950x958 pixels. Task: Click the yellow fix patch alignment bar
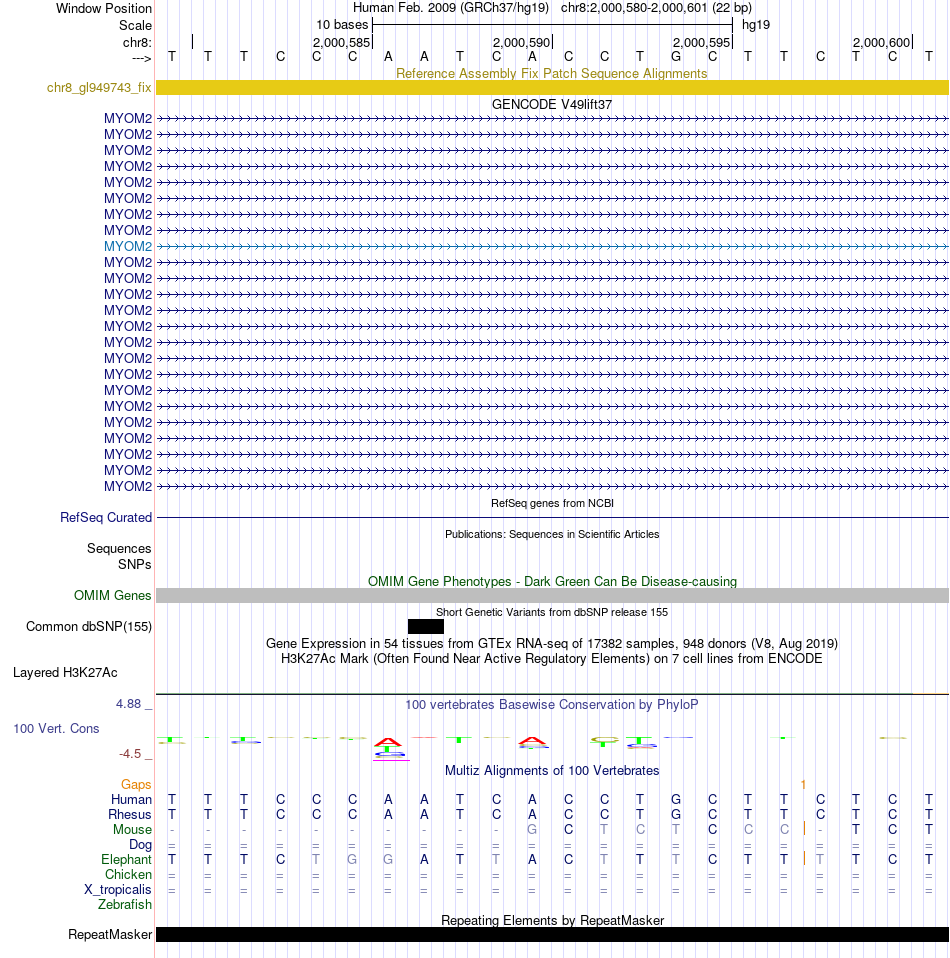[552, 87]
